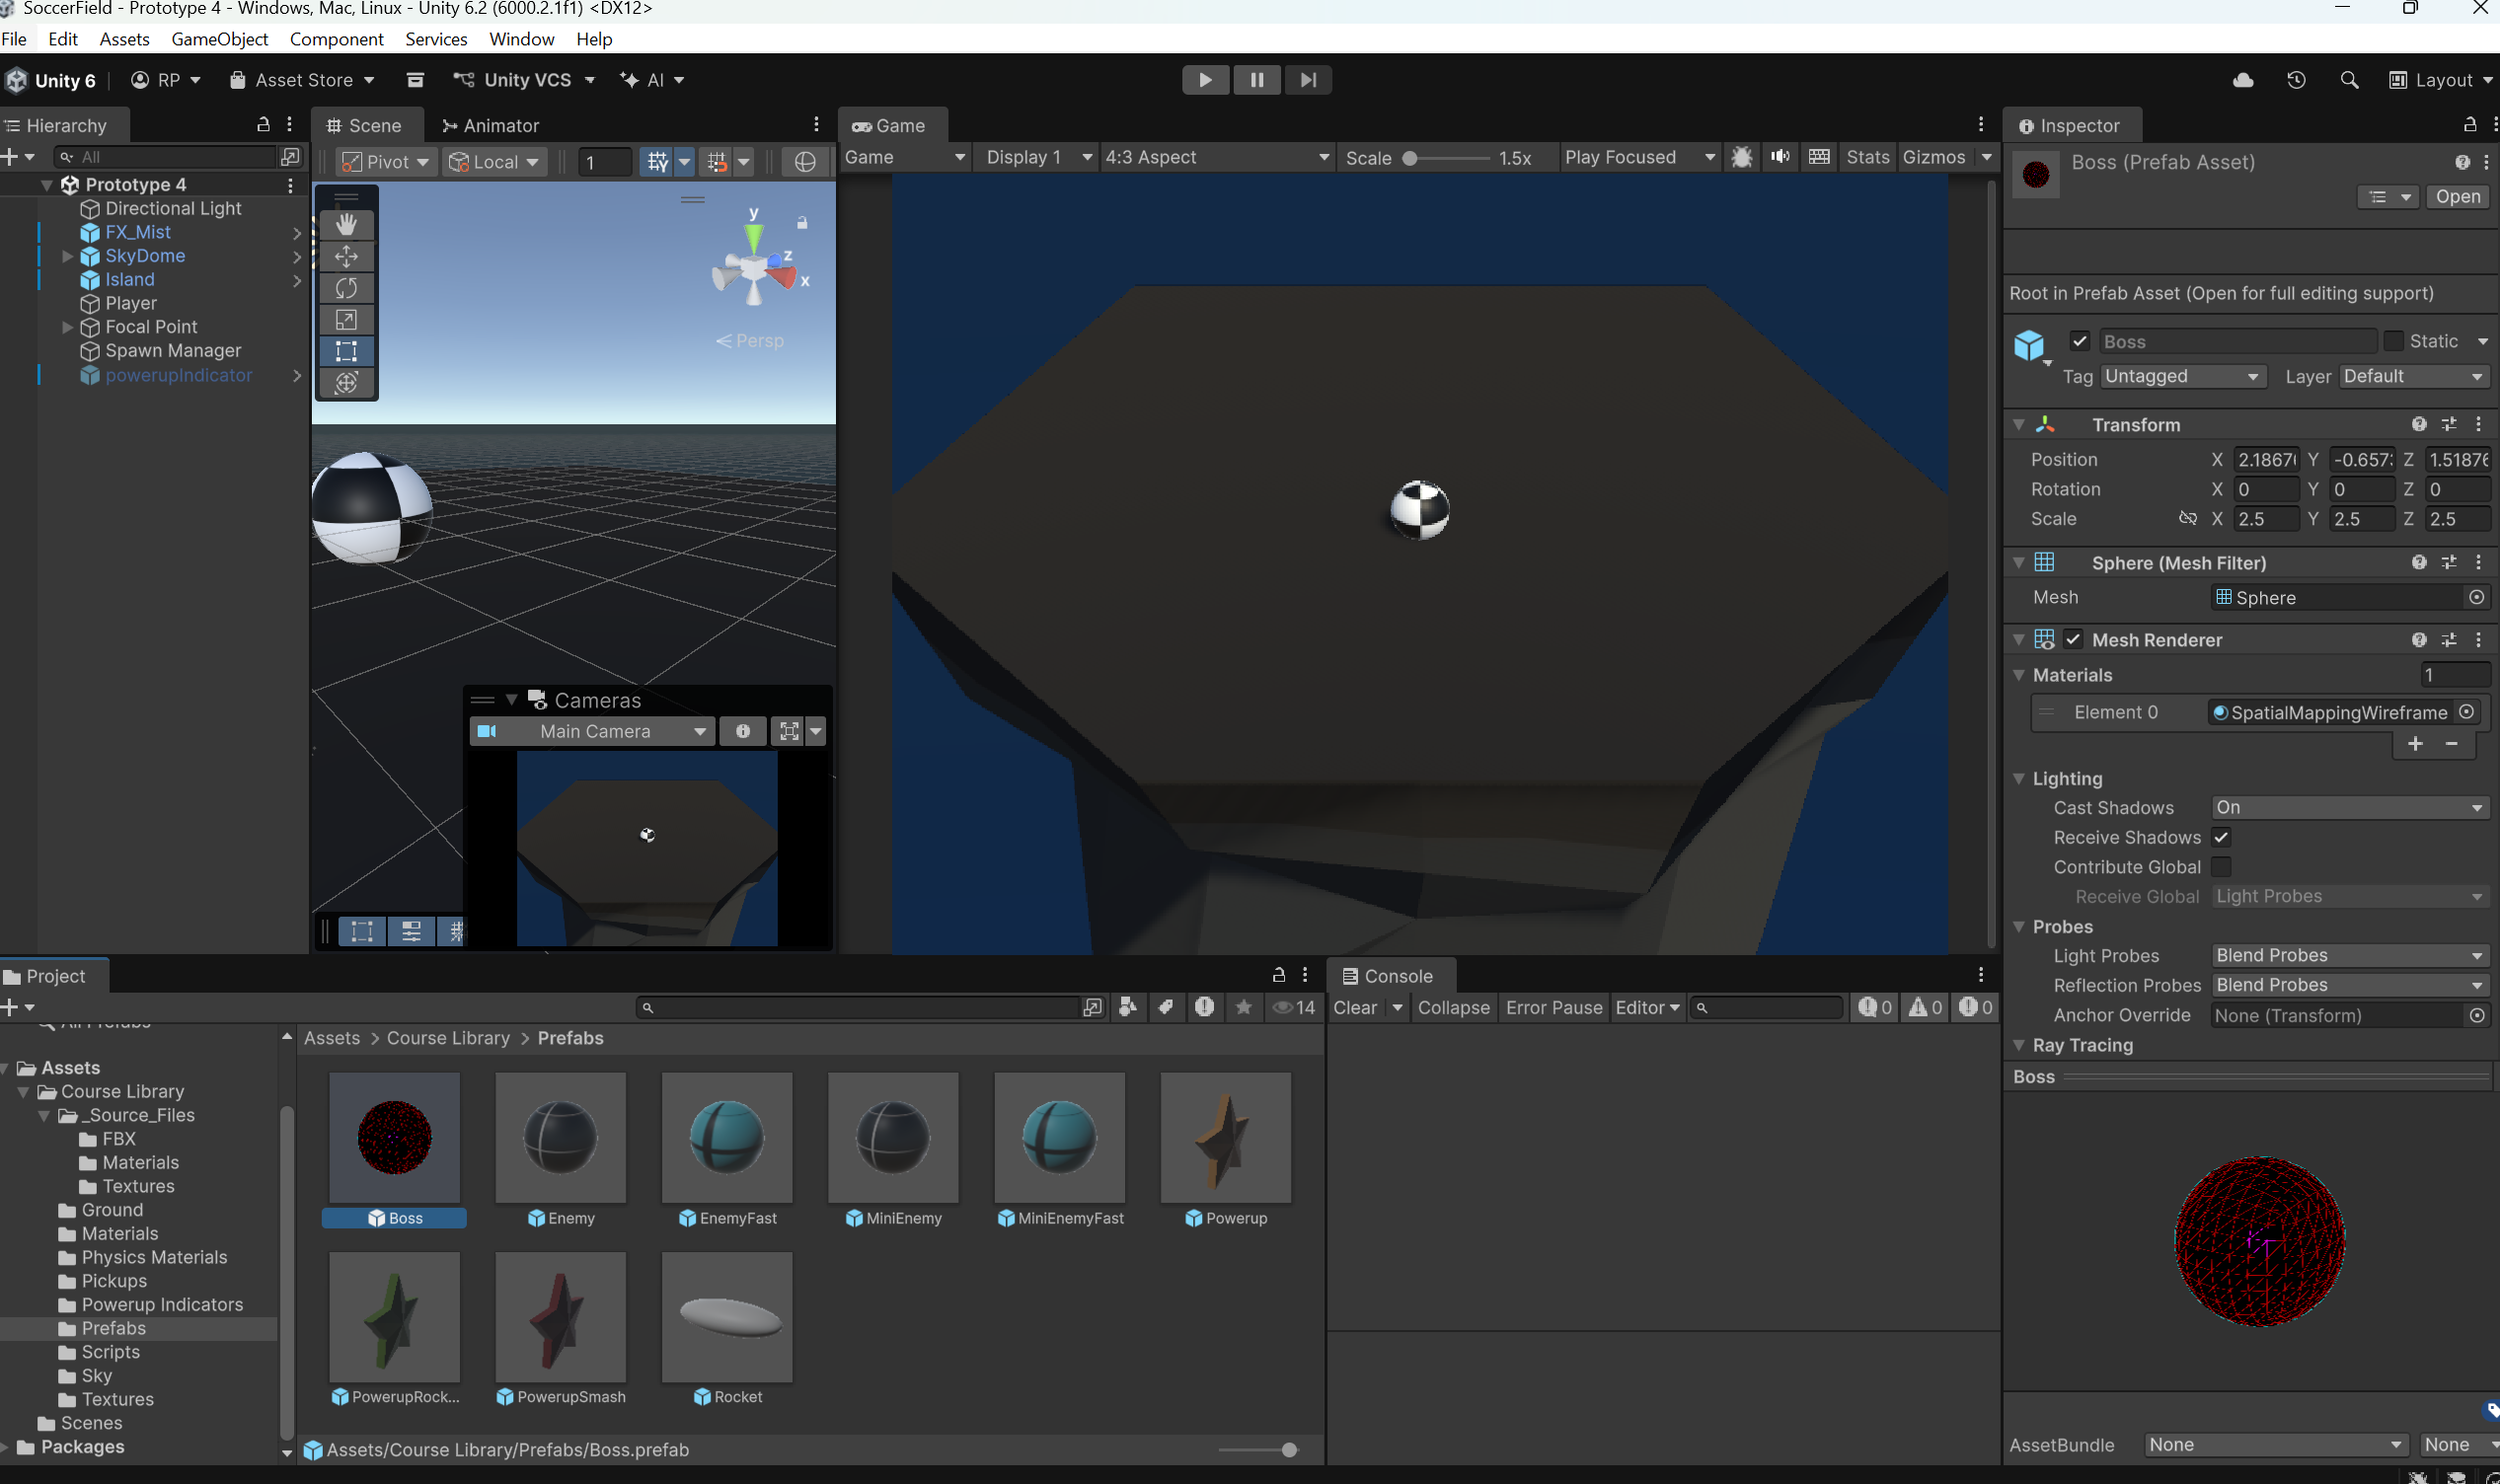
Task: Select the Hand view tool in Scene
Action: (x=346, y=224)
